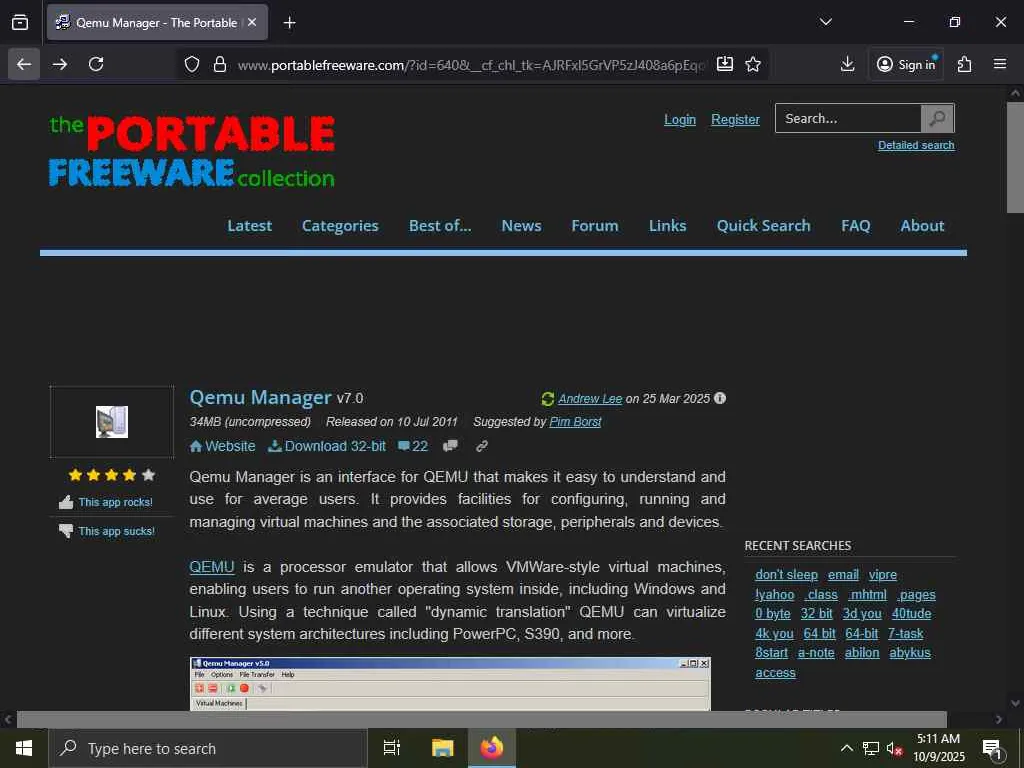This screenshot has height=768, width=1024.
Task: Go back to previous page
Action: click(24, 64)
